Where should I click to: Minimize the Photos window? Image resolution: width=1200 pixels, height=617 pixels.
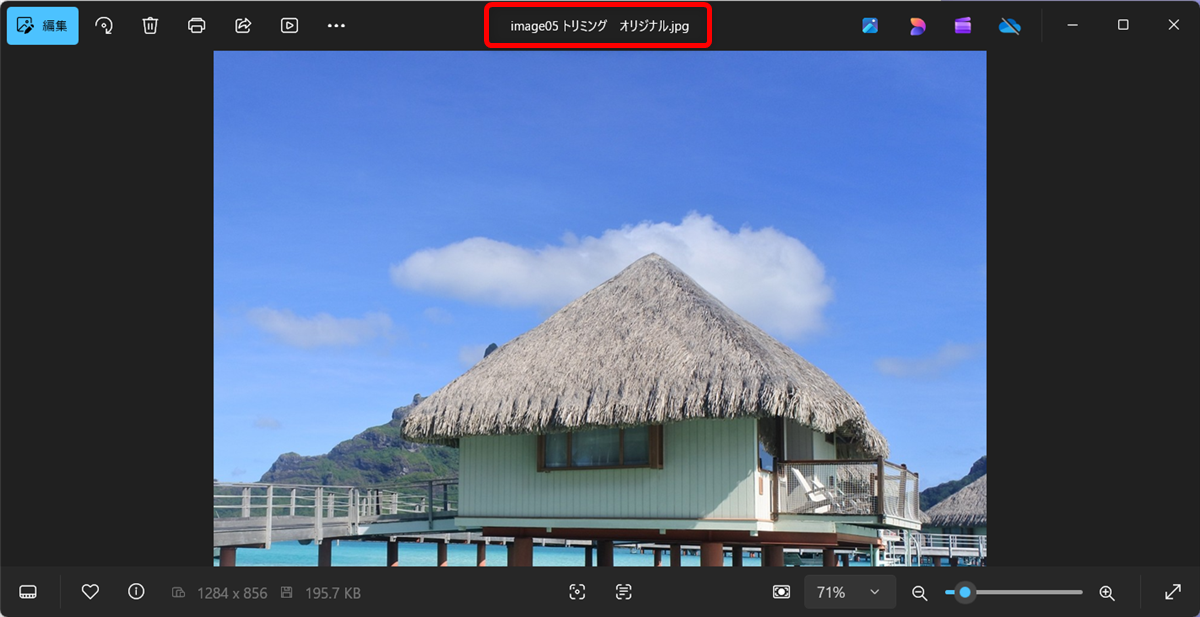pyautogui.click(x=1073, y=25)
